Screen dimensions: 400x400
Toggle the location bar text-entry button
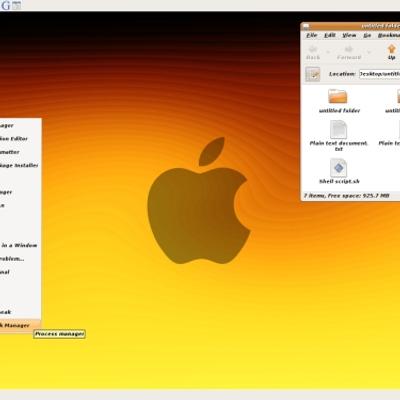pyautogui.click(x=313, y=74)
